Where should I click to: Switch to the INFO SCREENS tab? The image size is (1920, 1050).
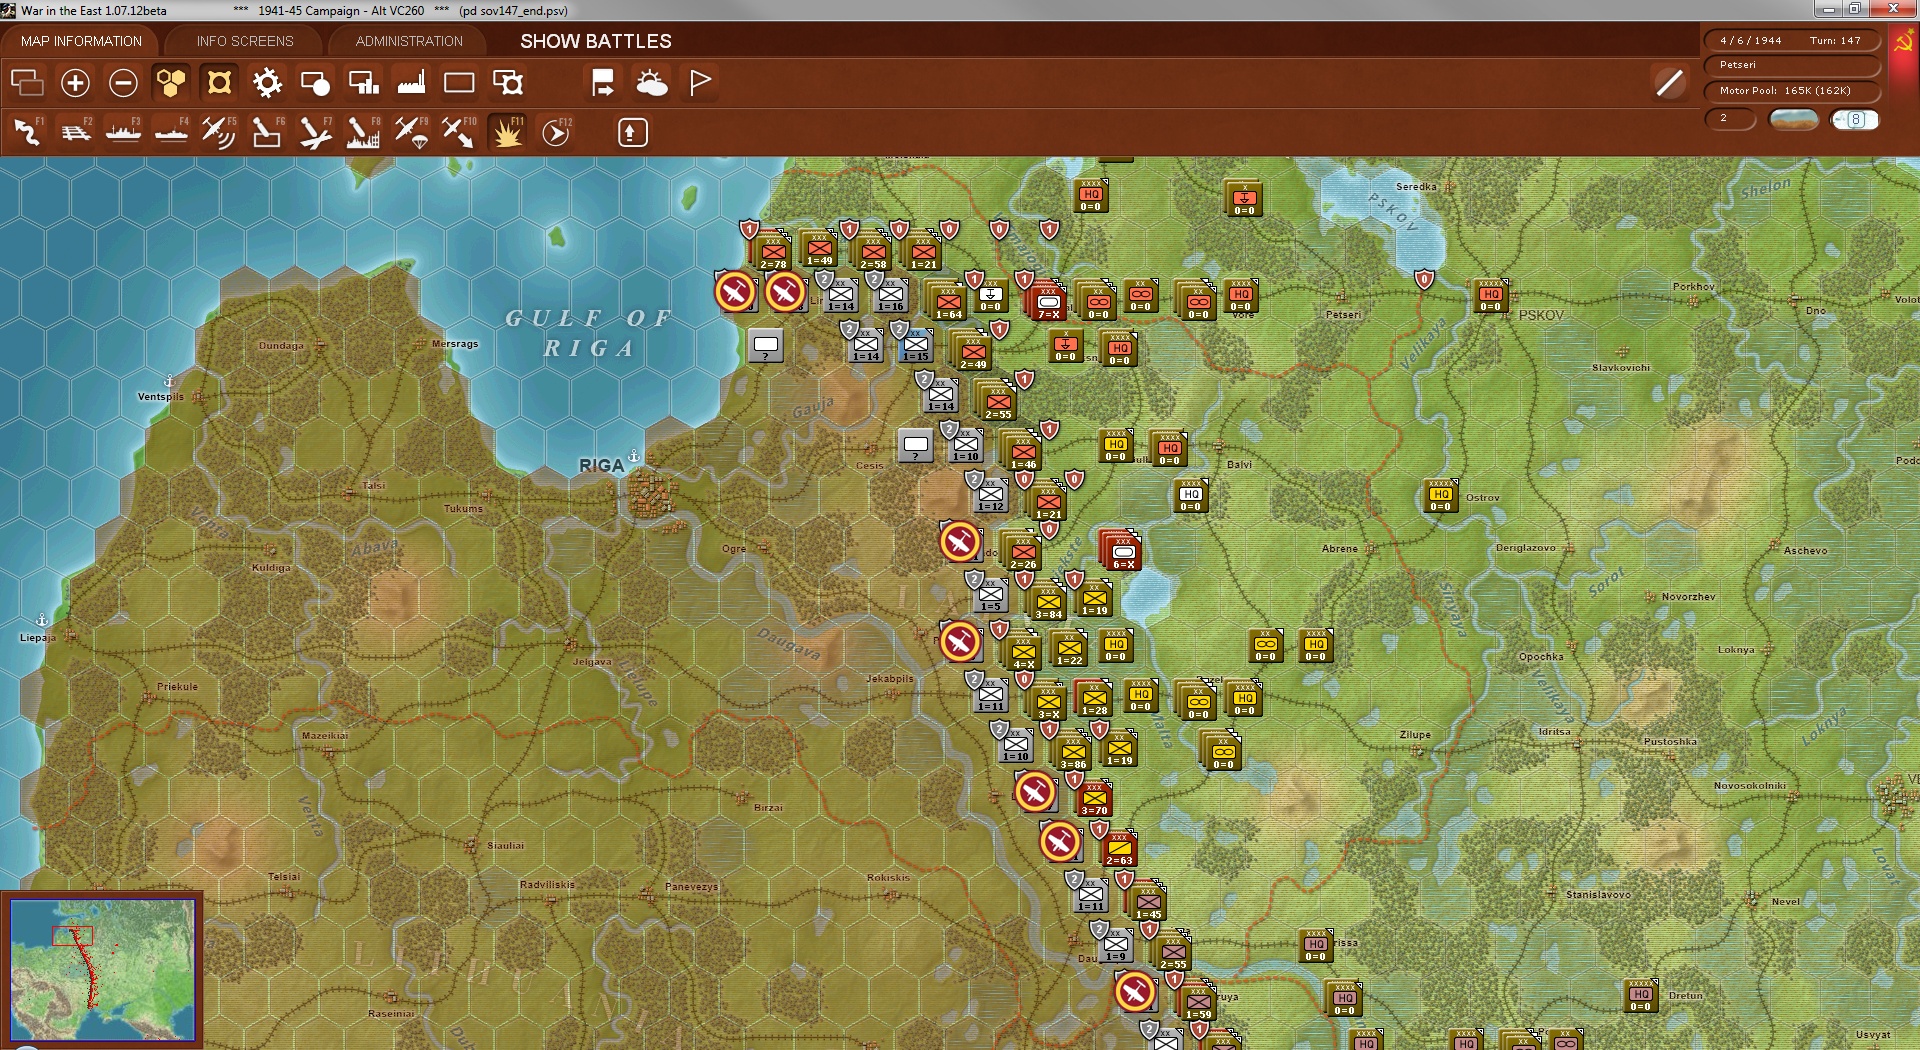click(x=245, y=41)
